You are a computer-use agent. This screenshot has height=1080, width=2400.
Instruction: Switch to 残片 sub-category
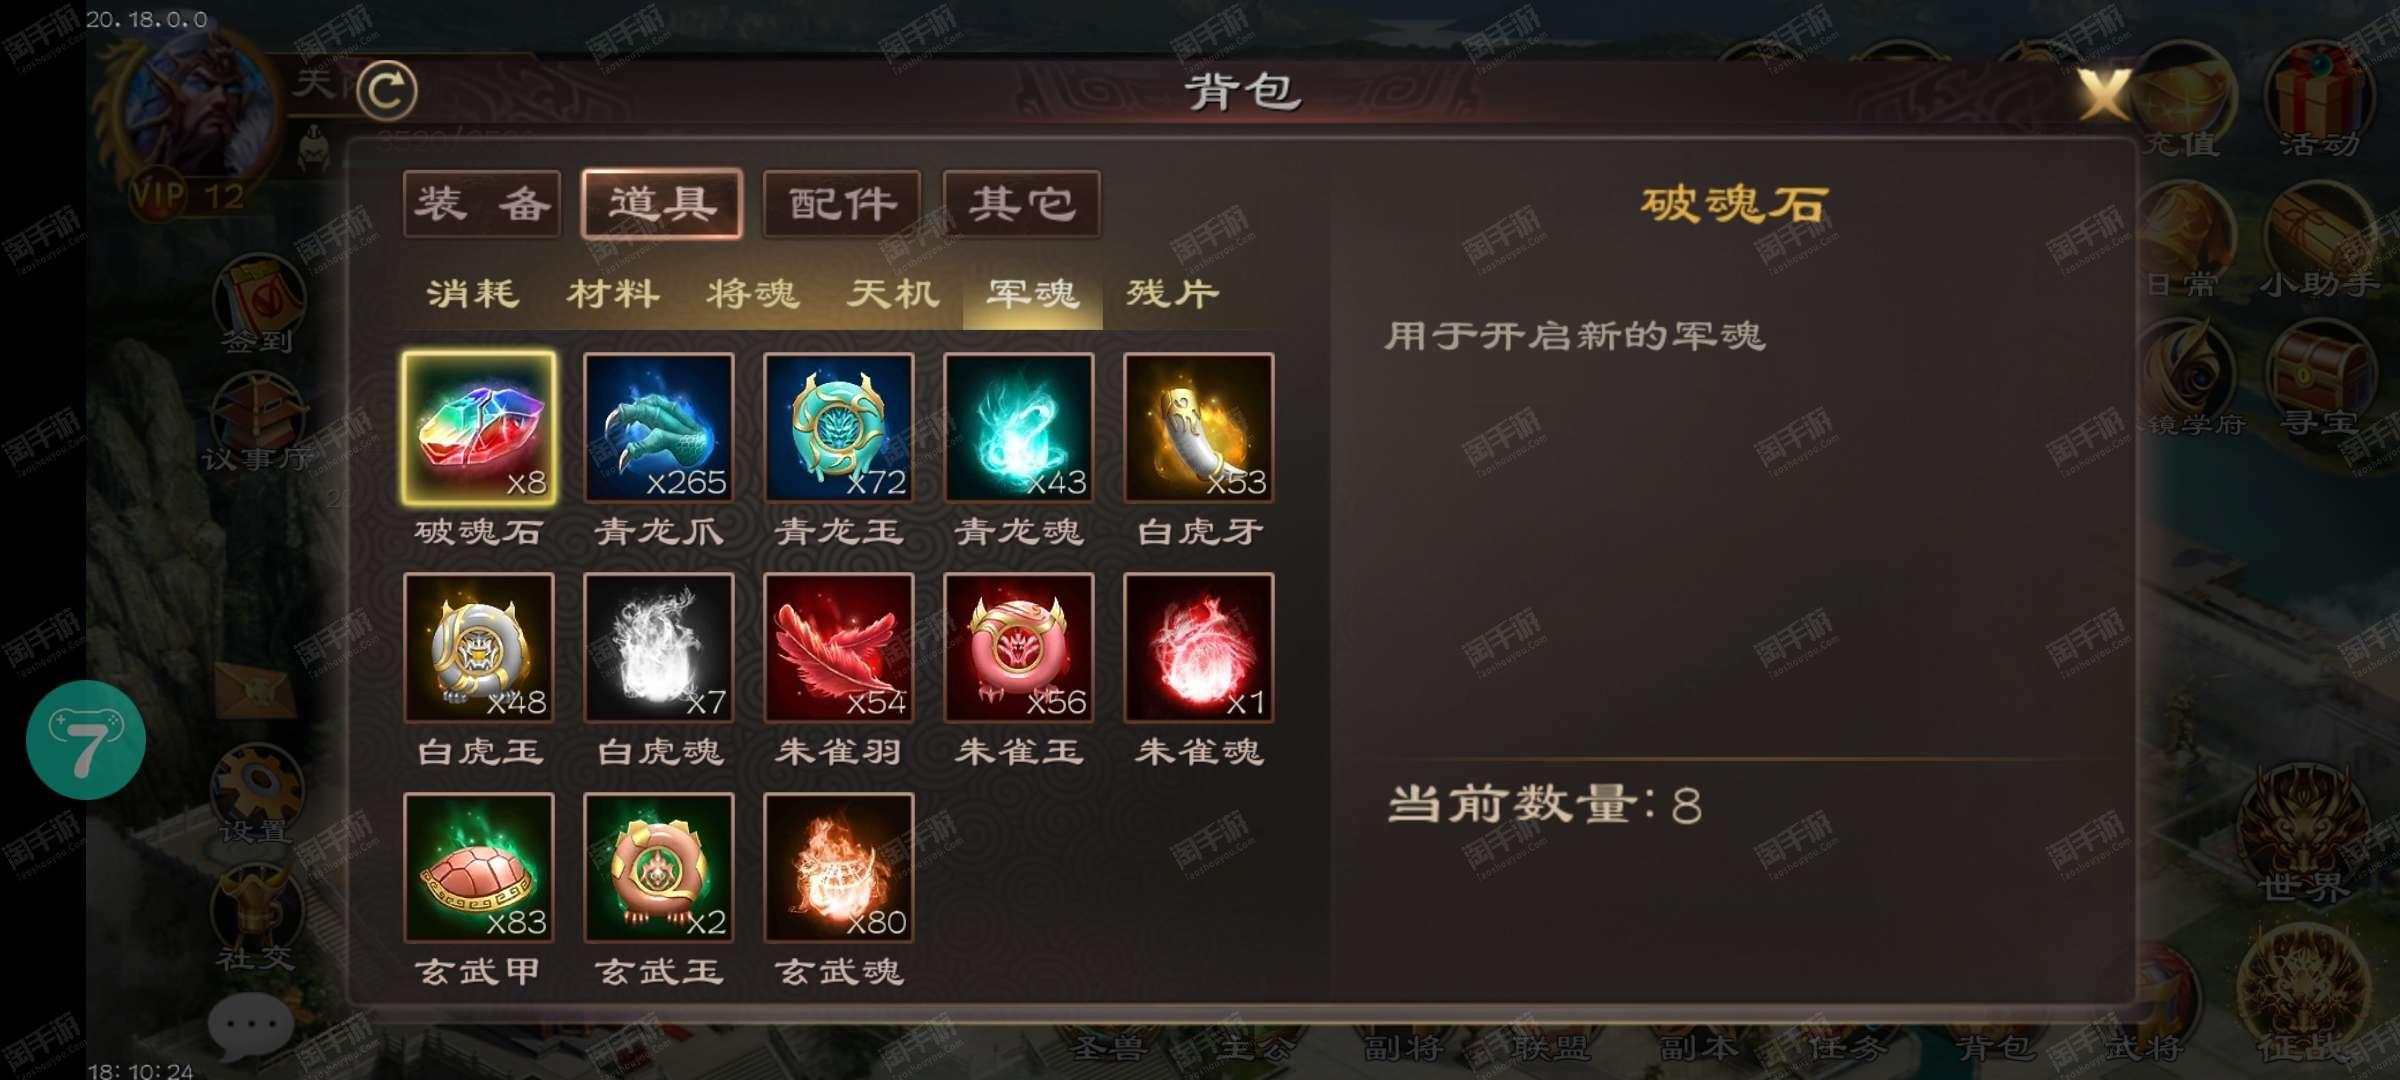(1172, 294)
